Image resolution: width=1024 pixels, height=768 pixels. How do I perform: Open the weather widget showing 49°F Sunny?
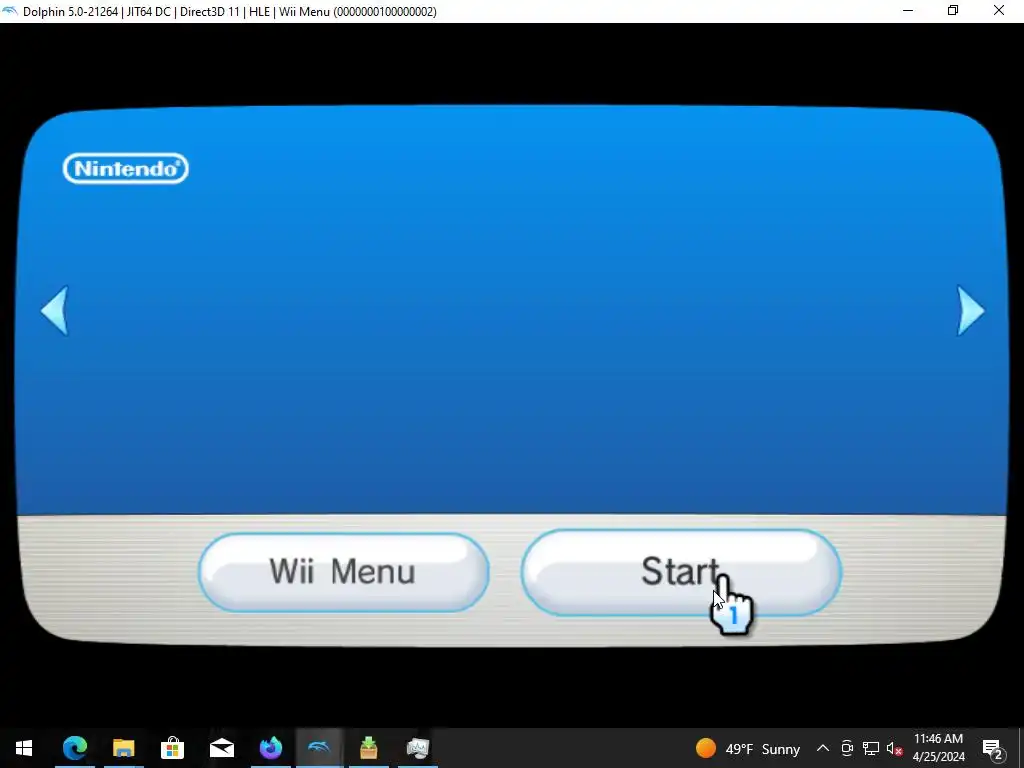[748, 748]
